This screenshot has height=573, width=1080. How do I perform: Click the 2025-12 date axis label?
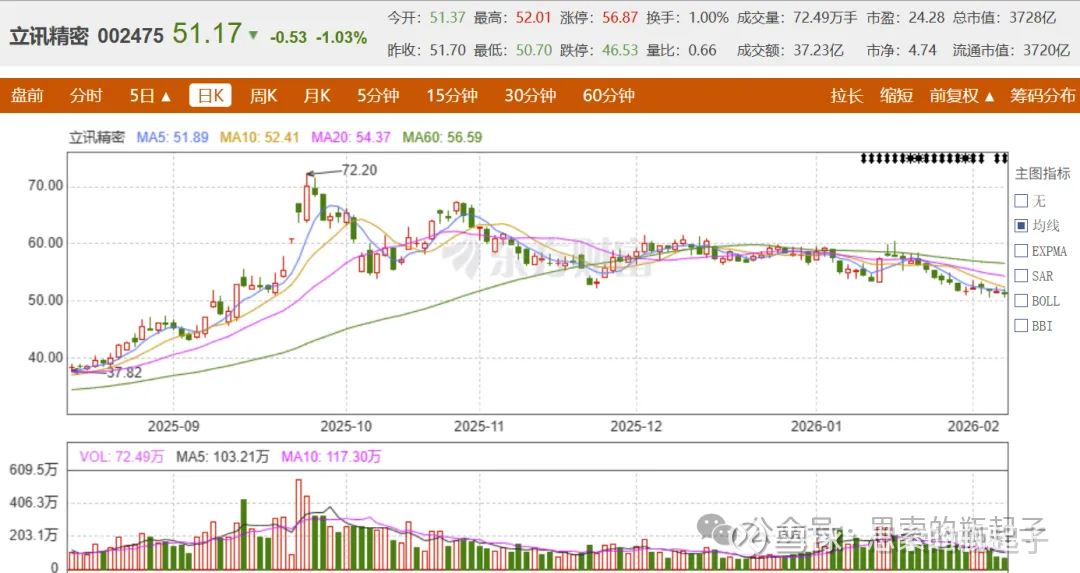636,426
